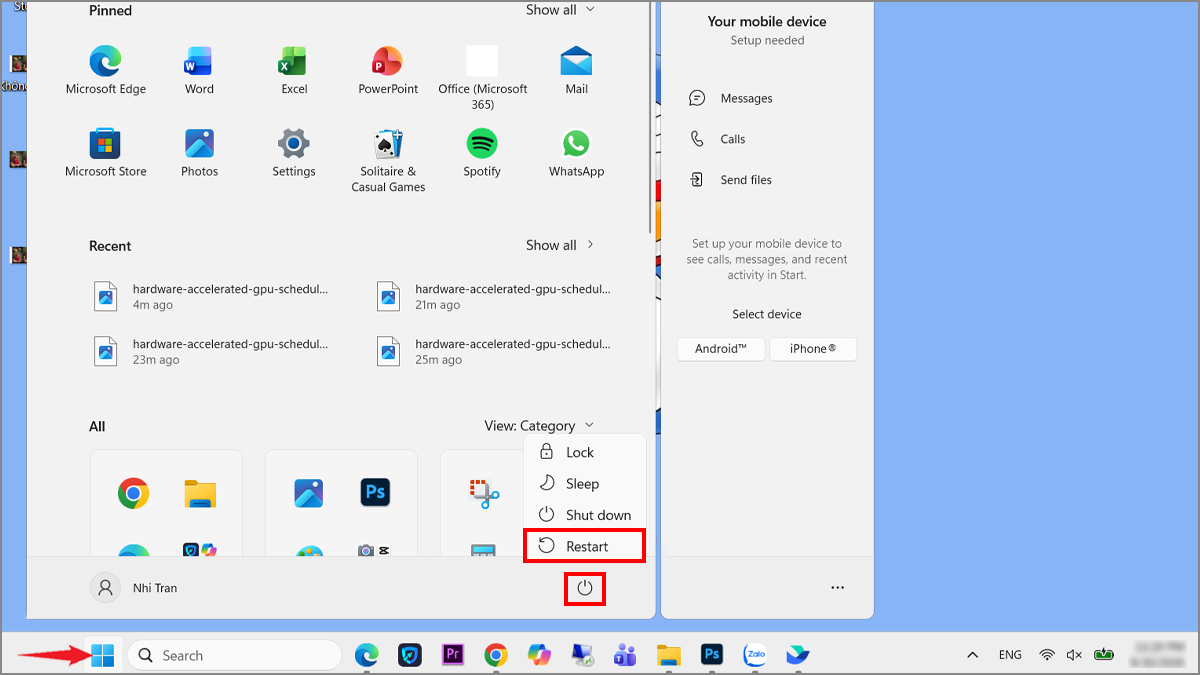This screenshot has width=1200, height=675.
Task: Show all Recent files
Action: click(x=560, y=245)
